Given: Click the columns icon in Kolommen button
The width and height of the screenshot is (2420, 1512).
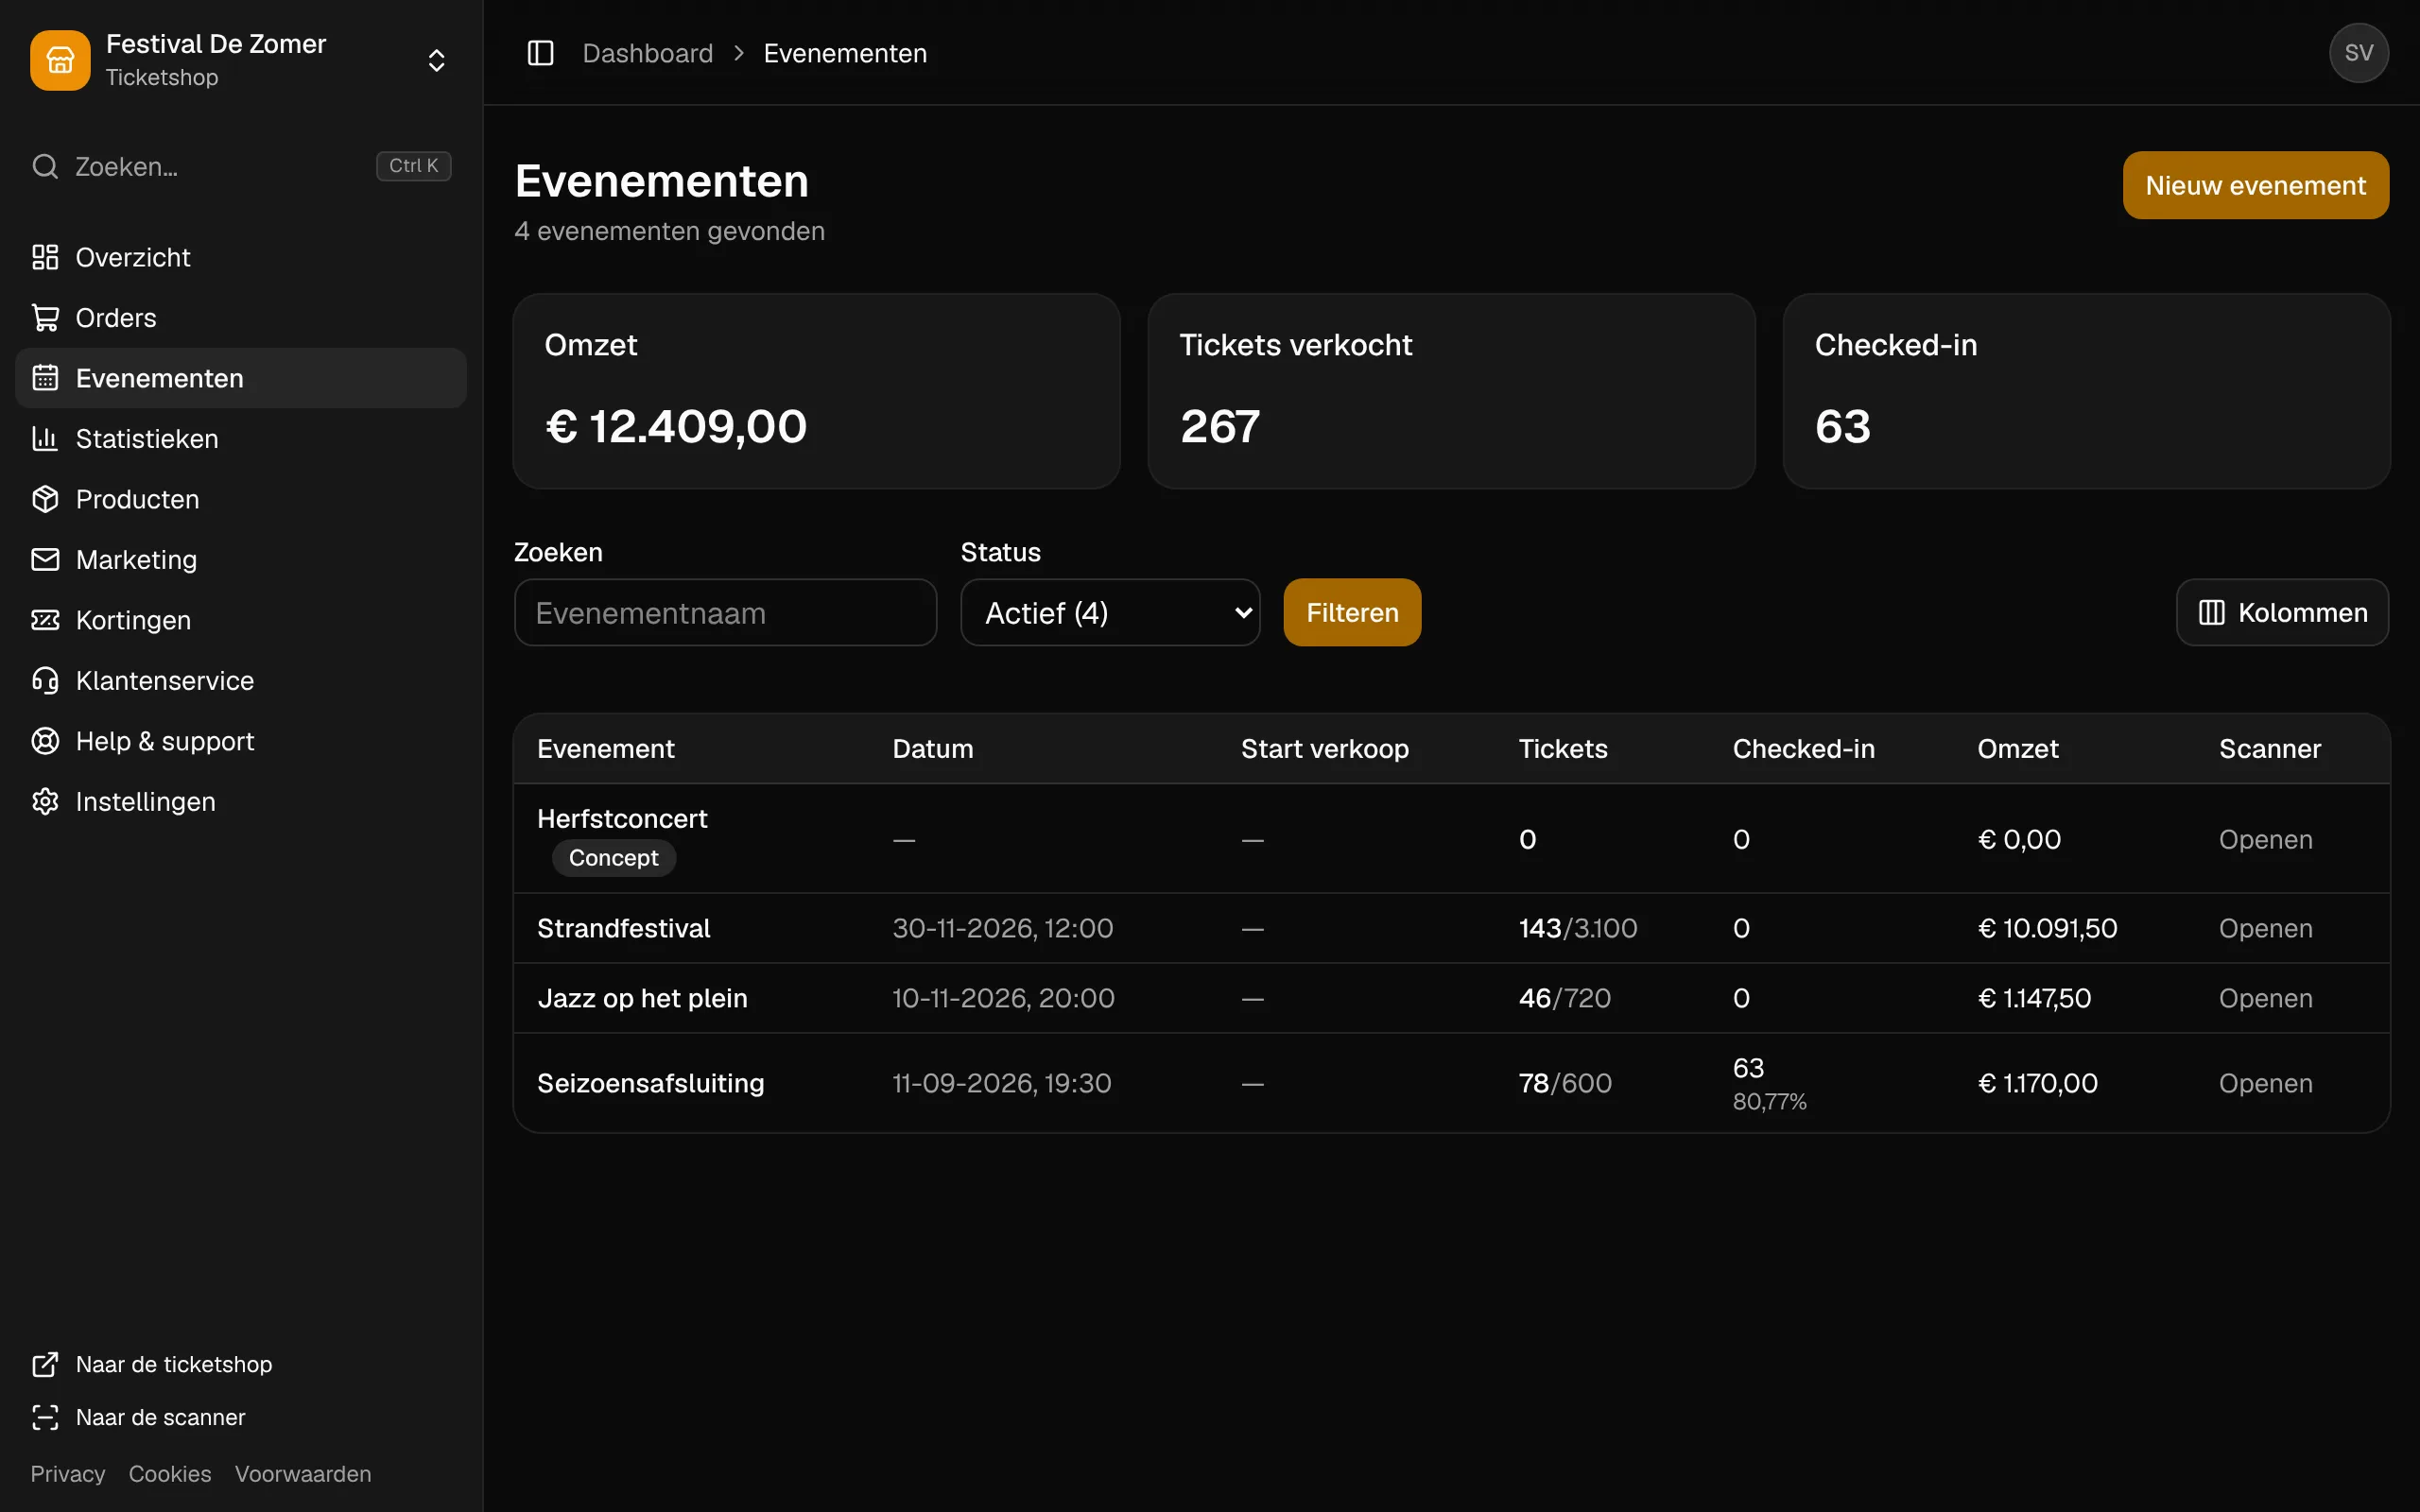Looking at the screenshot, I should tap(2211, 612).
